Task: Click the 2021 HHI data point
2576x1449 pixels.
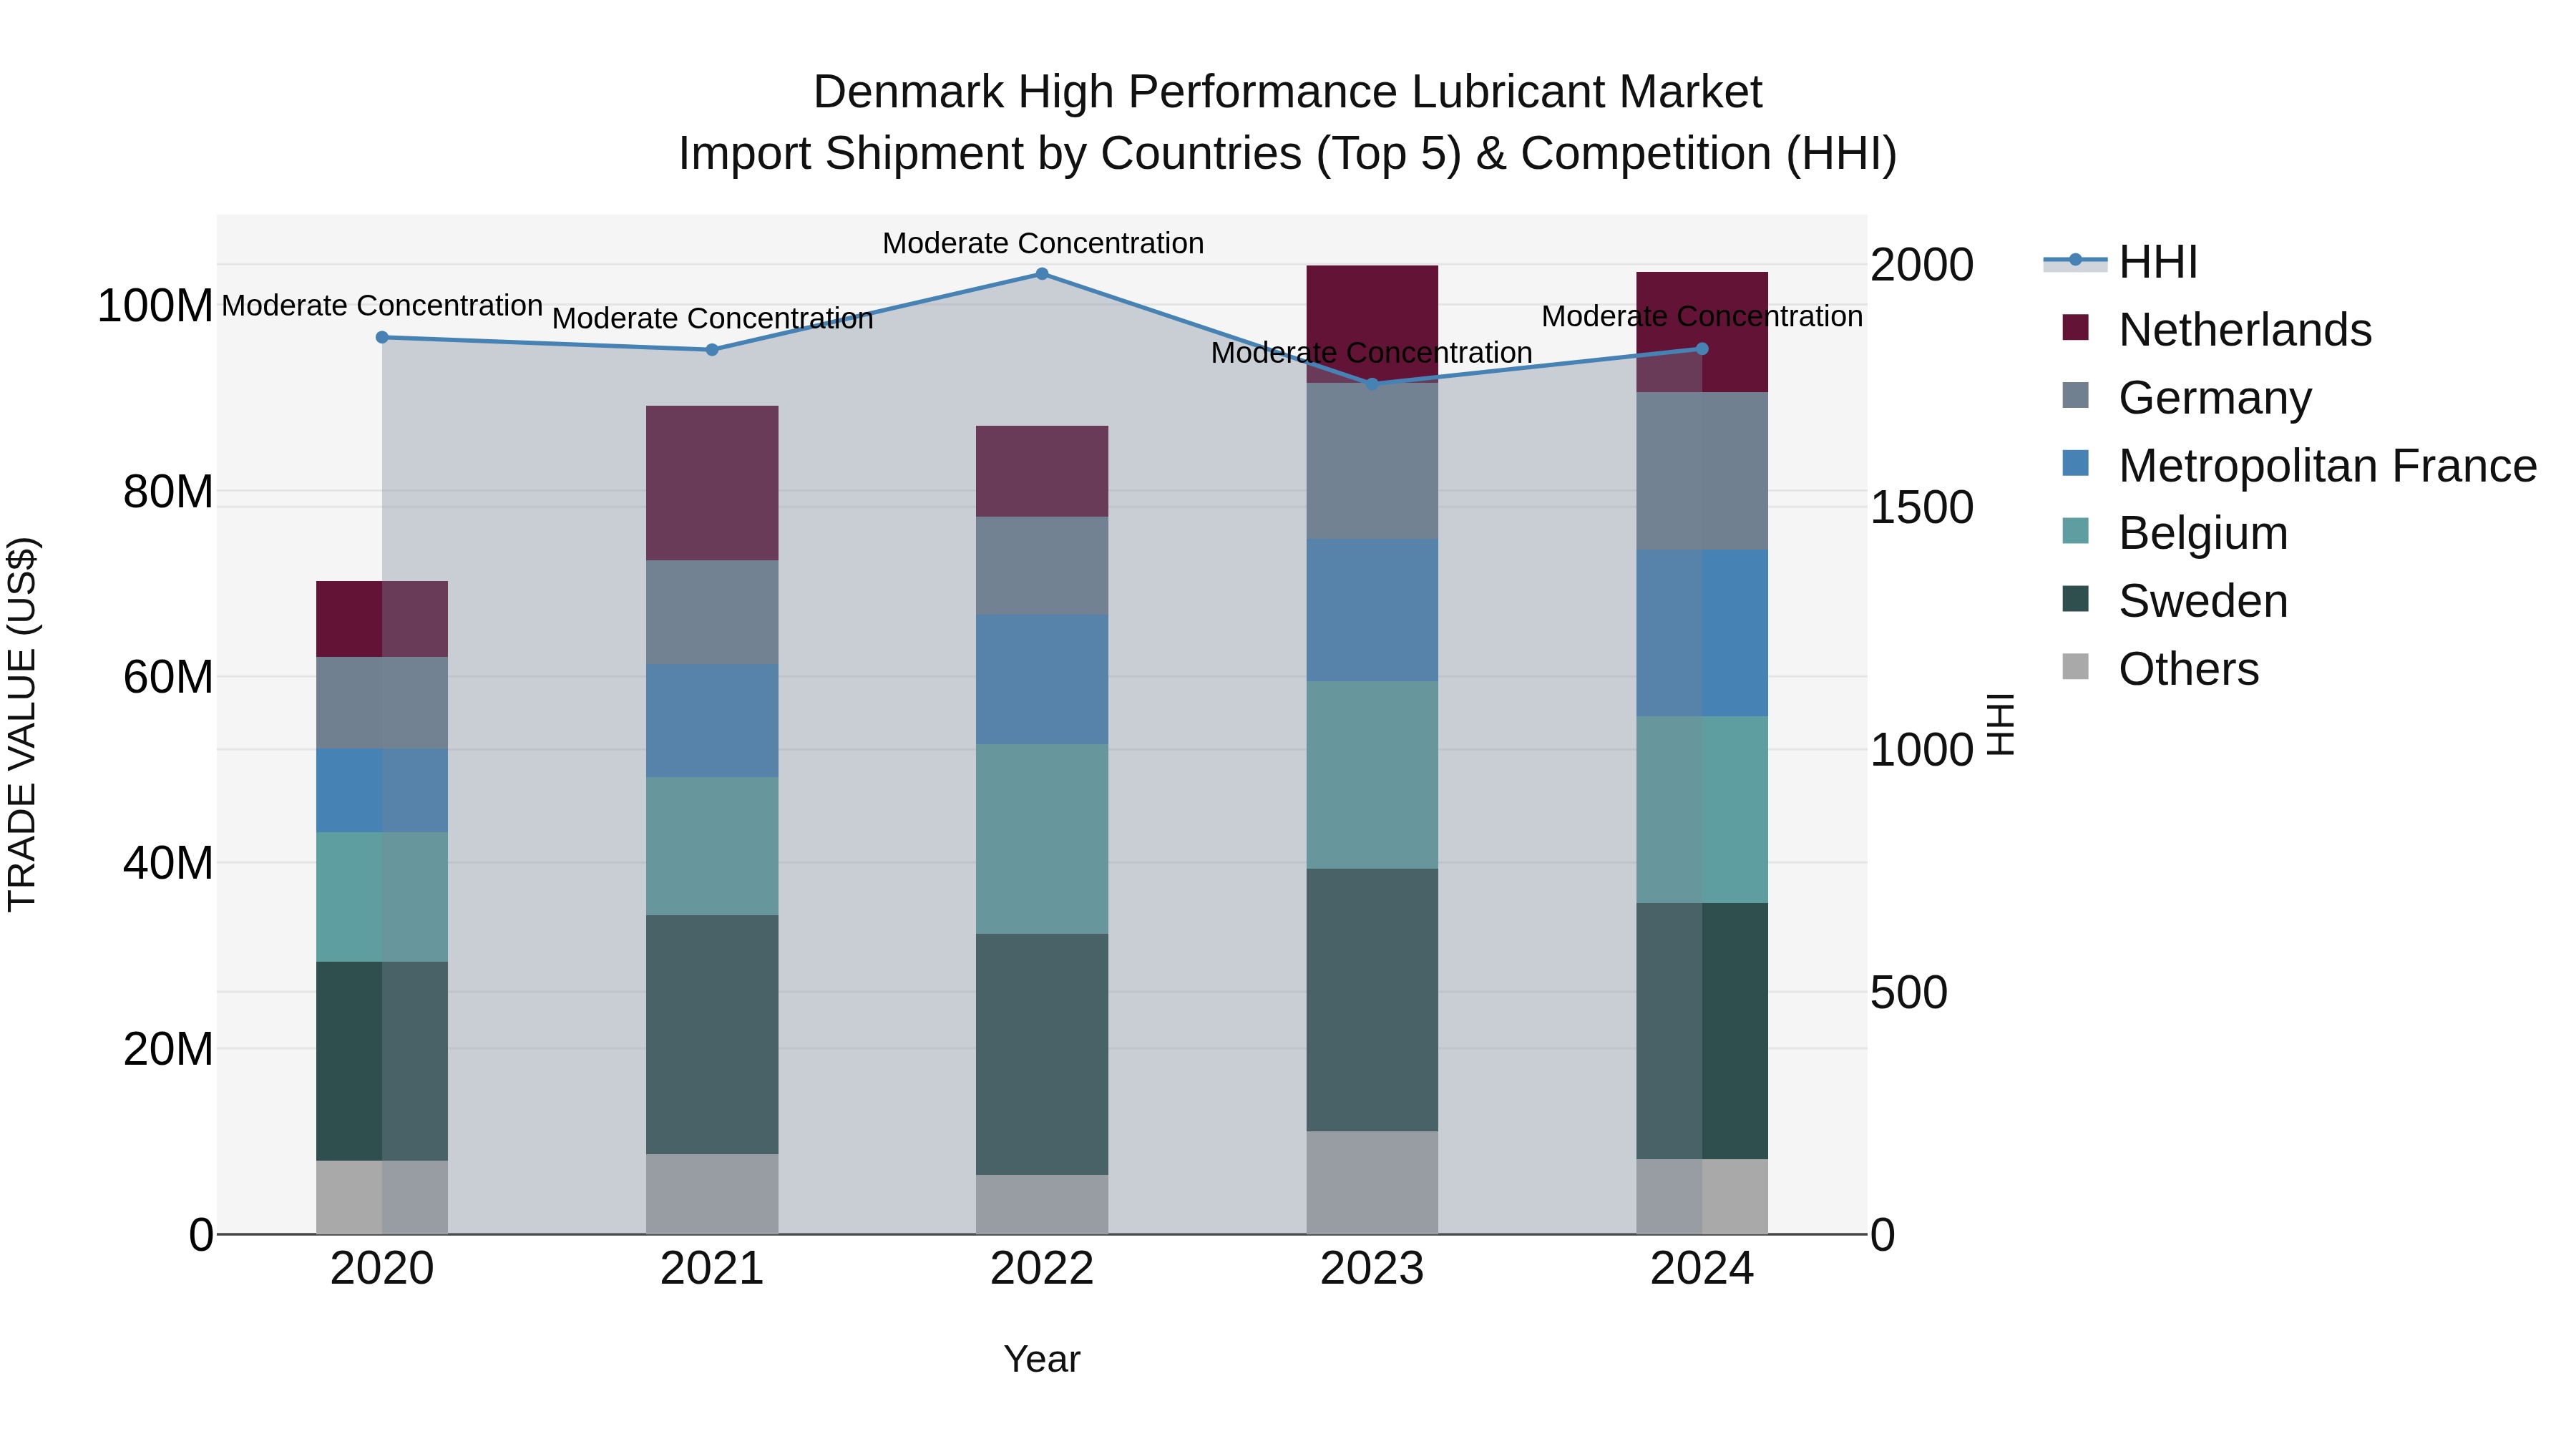Action: (712, 350)
